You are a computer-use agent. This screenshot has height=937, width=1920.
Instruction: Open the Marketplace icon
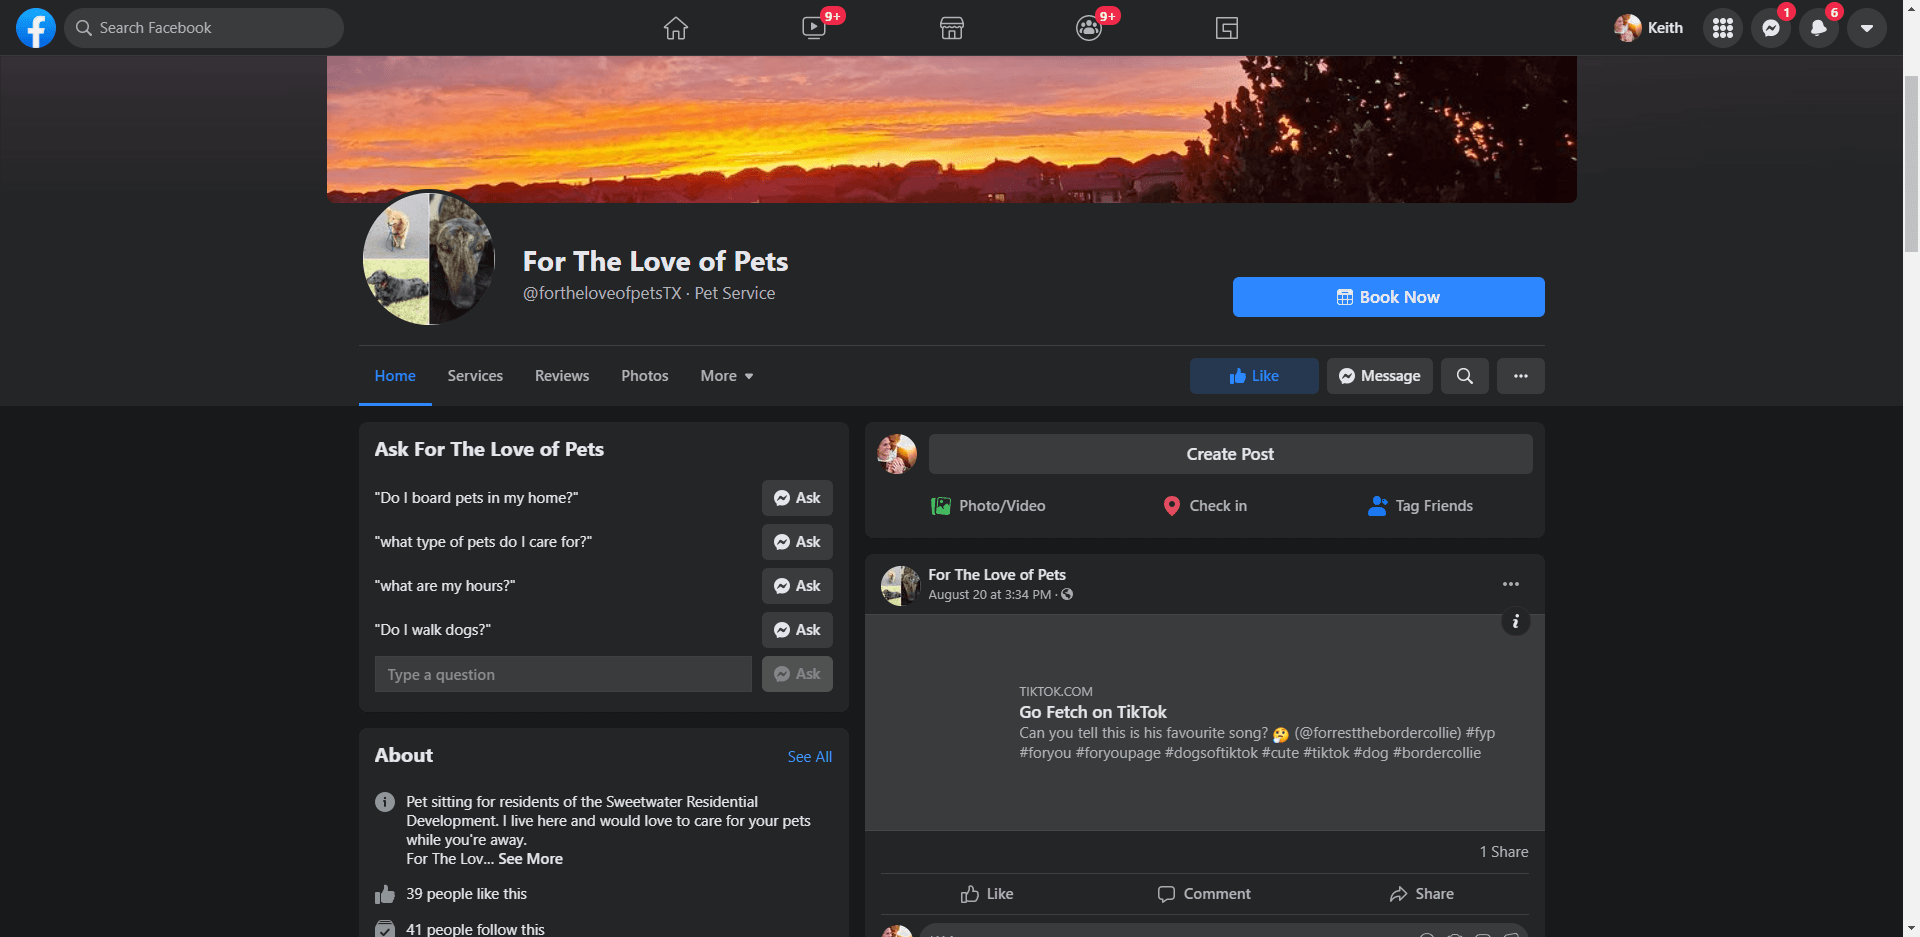(x=951, y=28)
